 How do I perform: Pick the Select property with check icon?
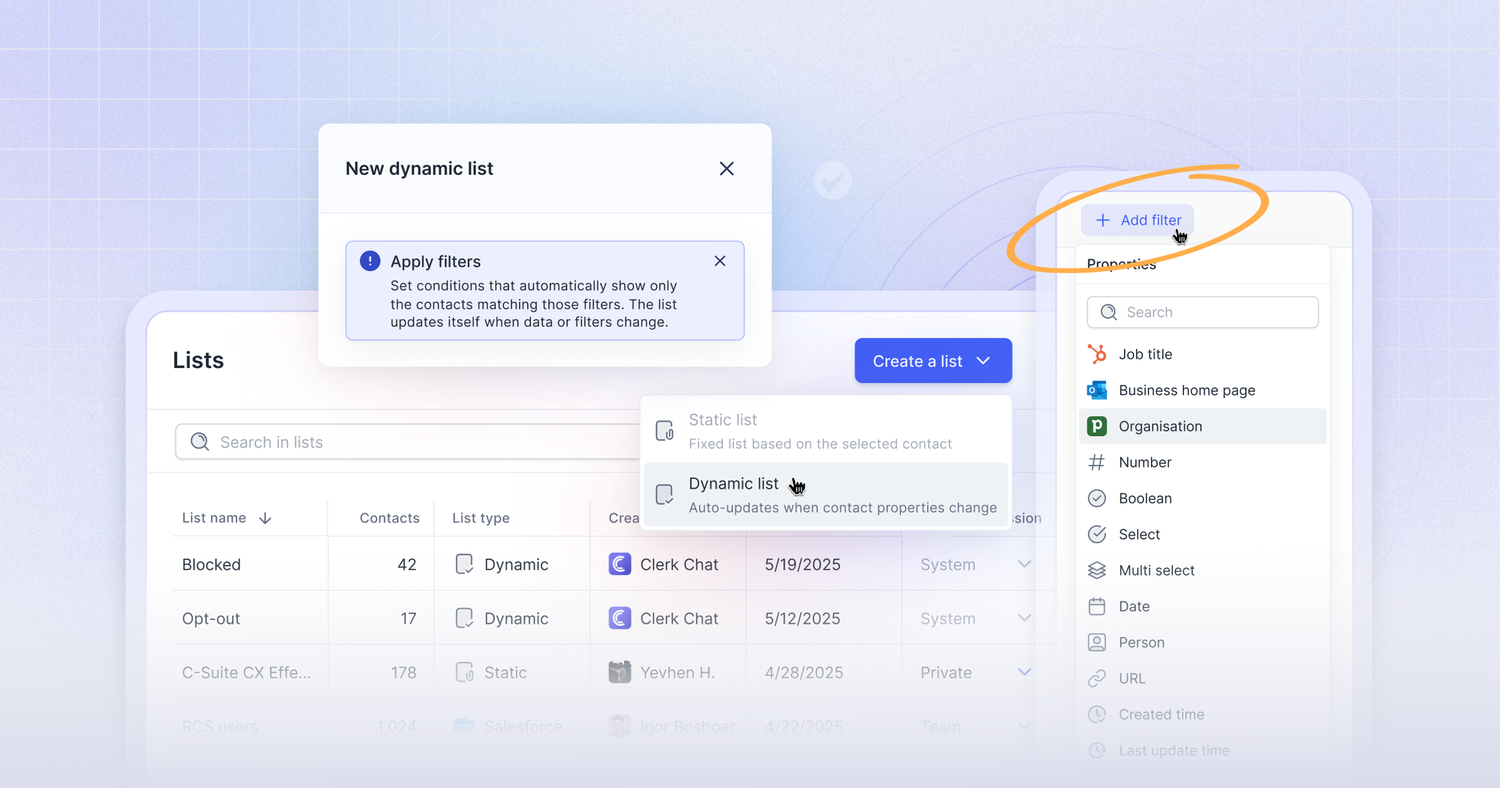click(x=1139, y=534)
